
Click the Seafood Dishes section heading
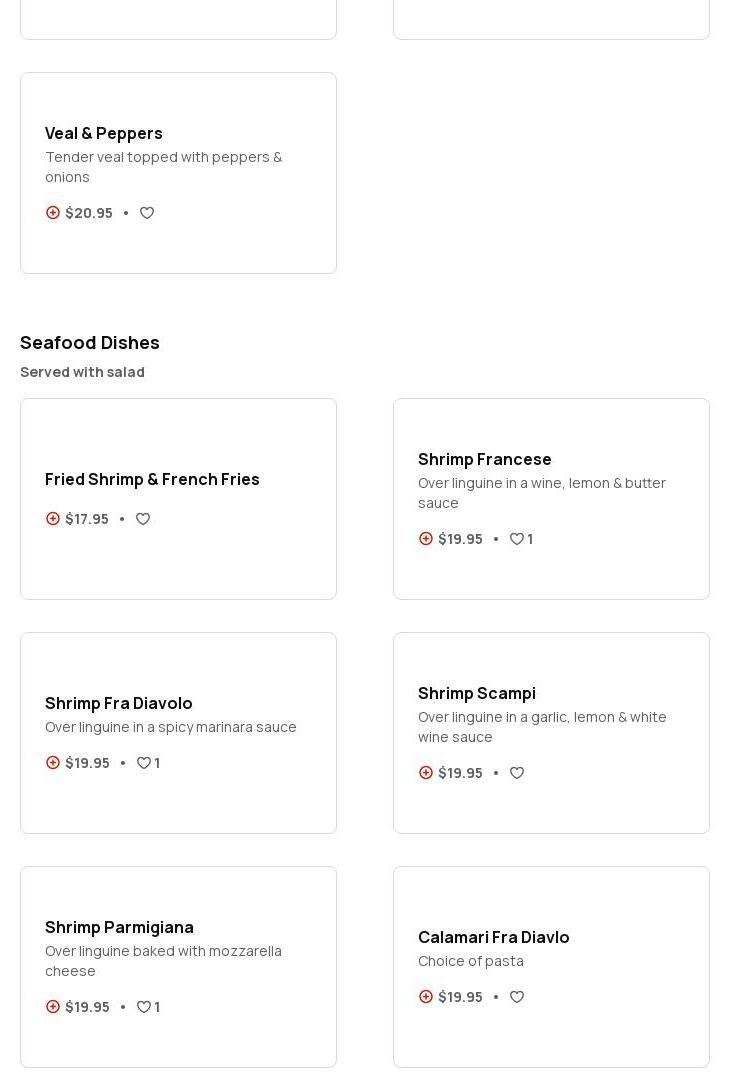tap(90, 342)
